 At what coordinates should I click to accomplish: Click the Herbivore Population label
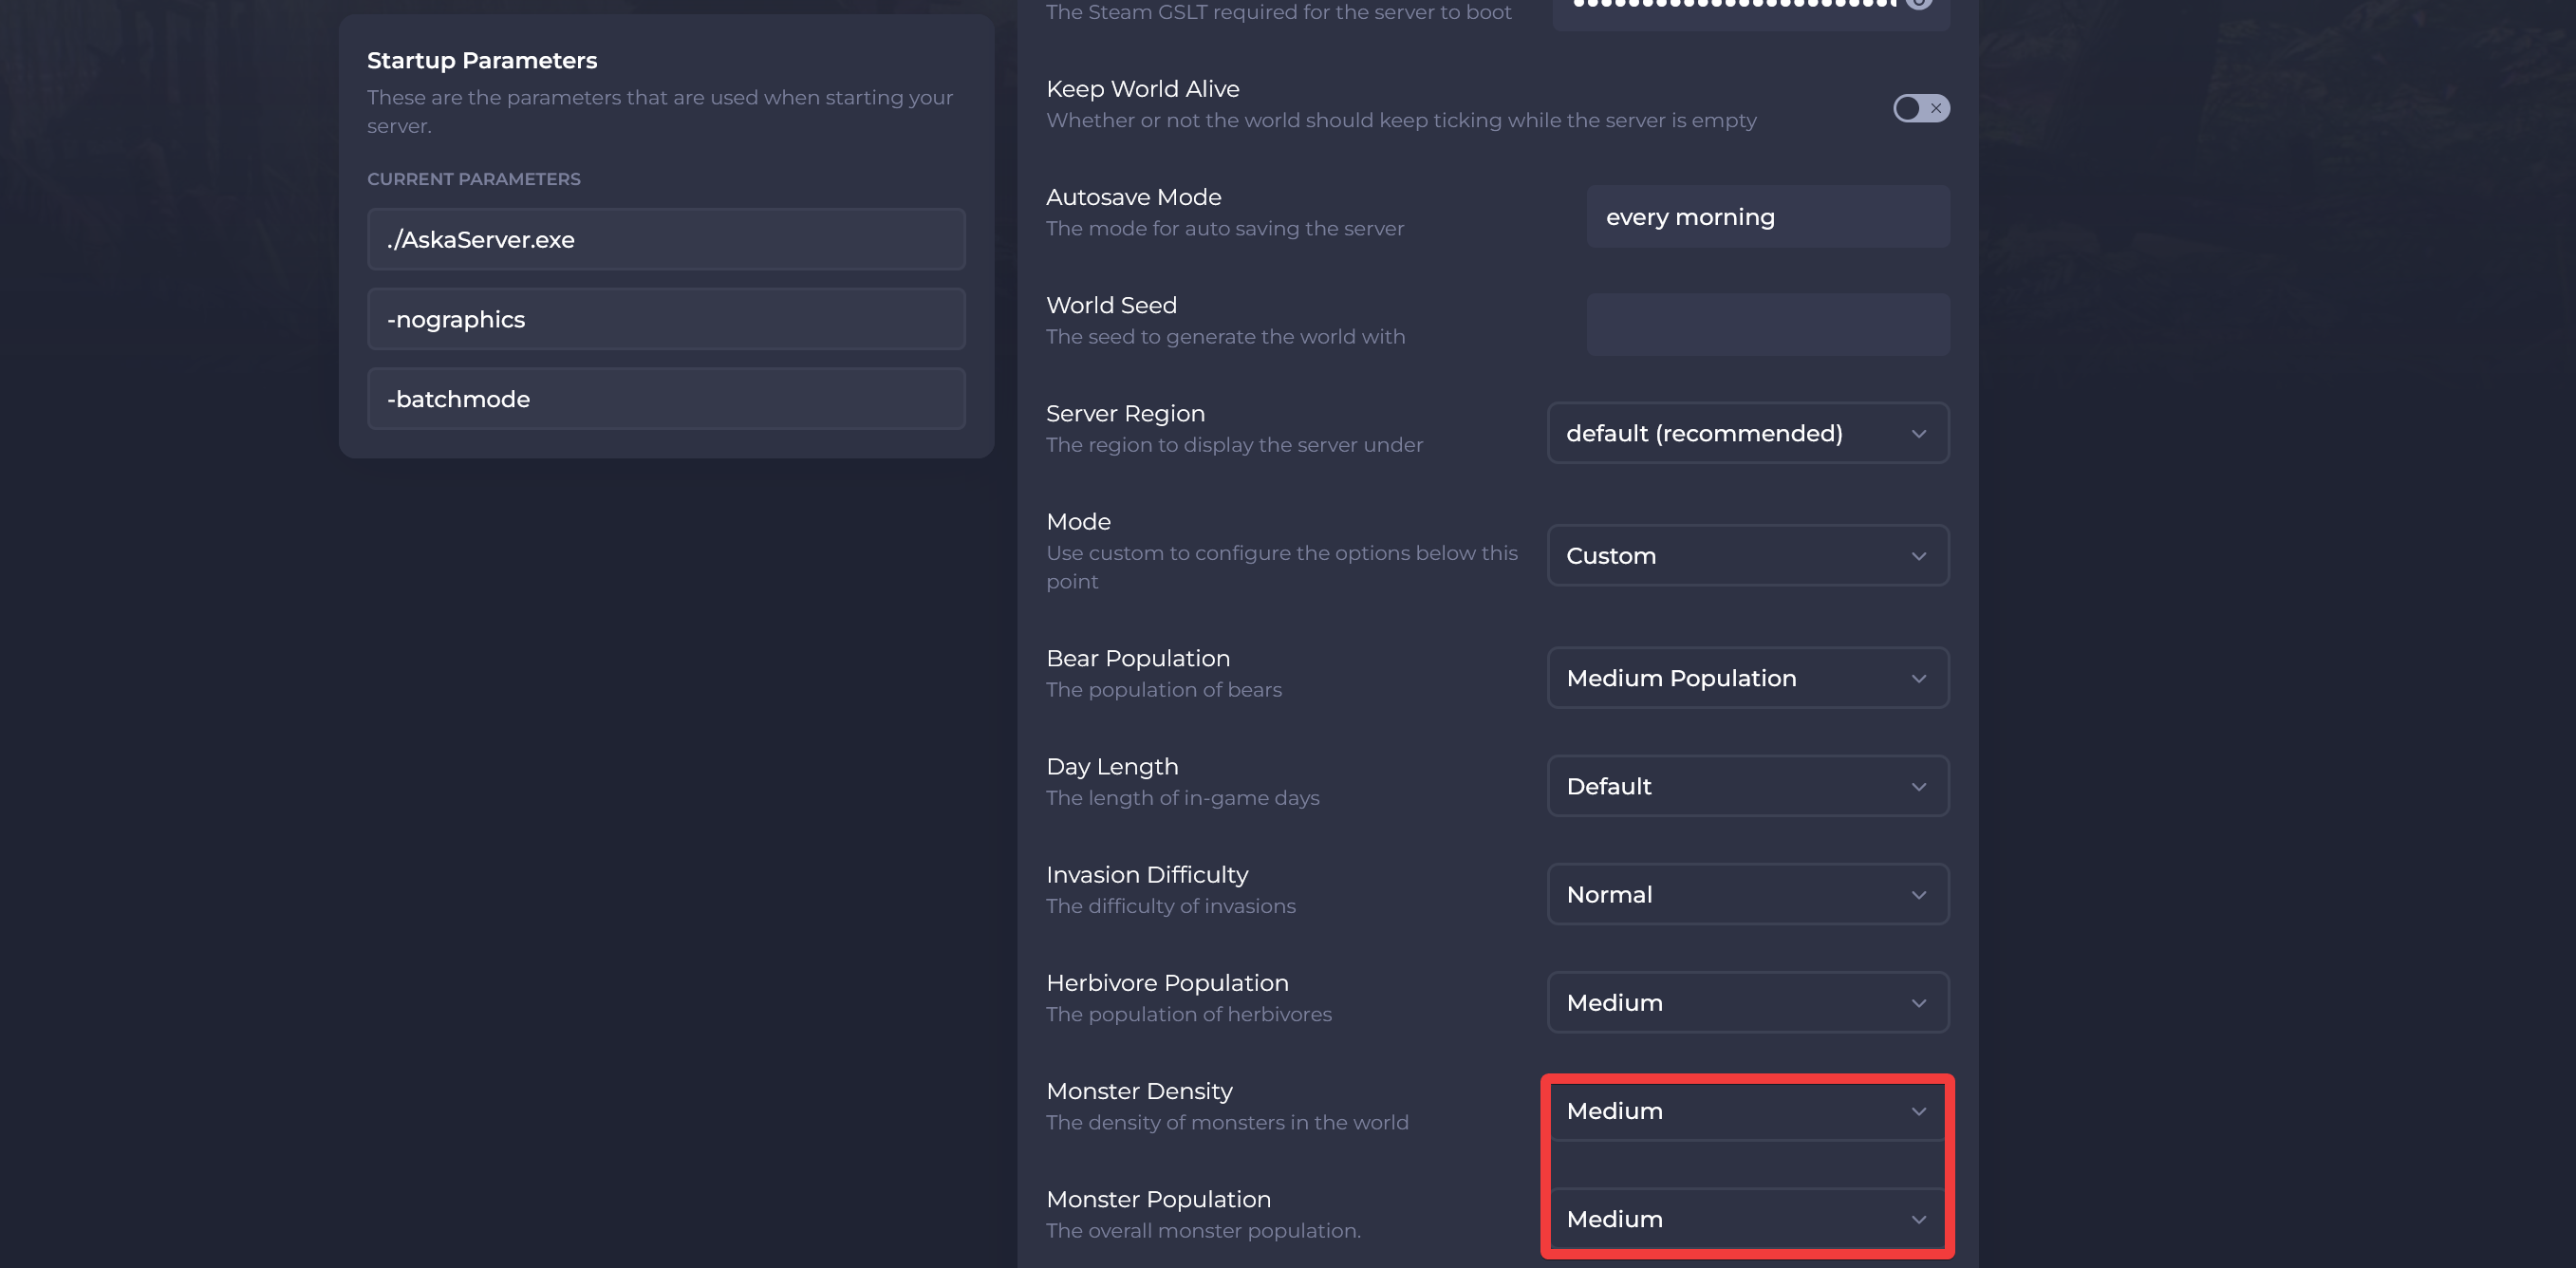pos(1167,983)
